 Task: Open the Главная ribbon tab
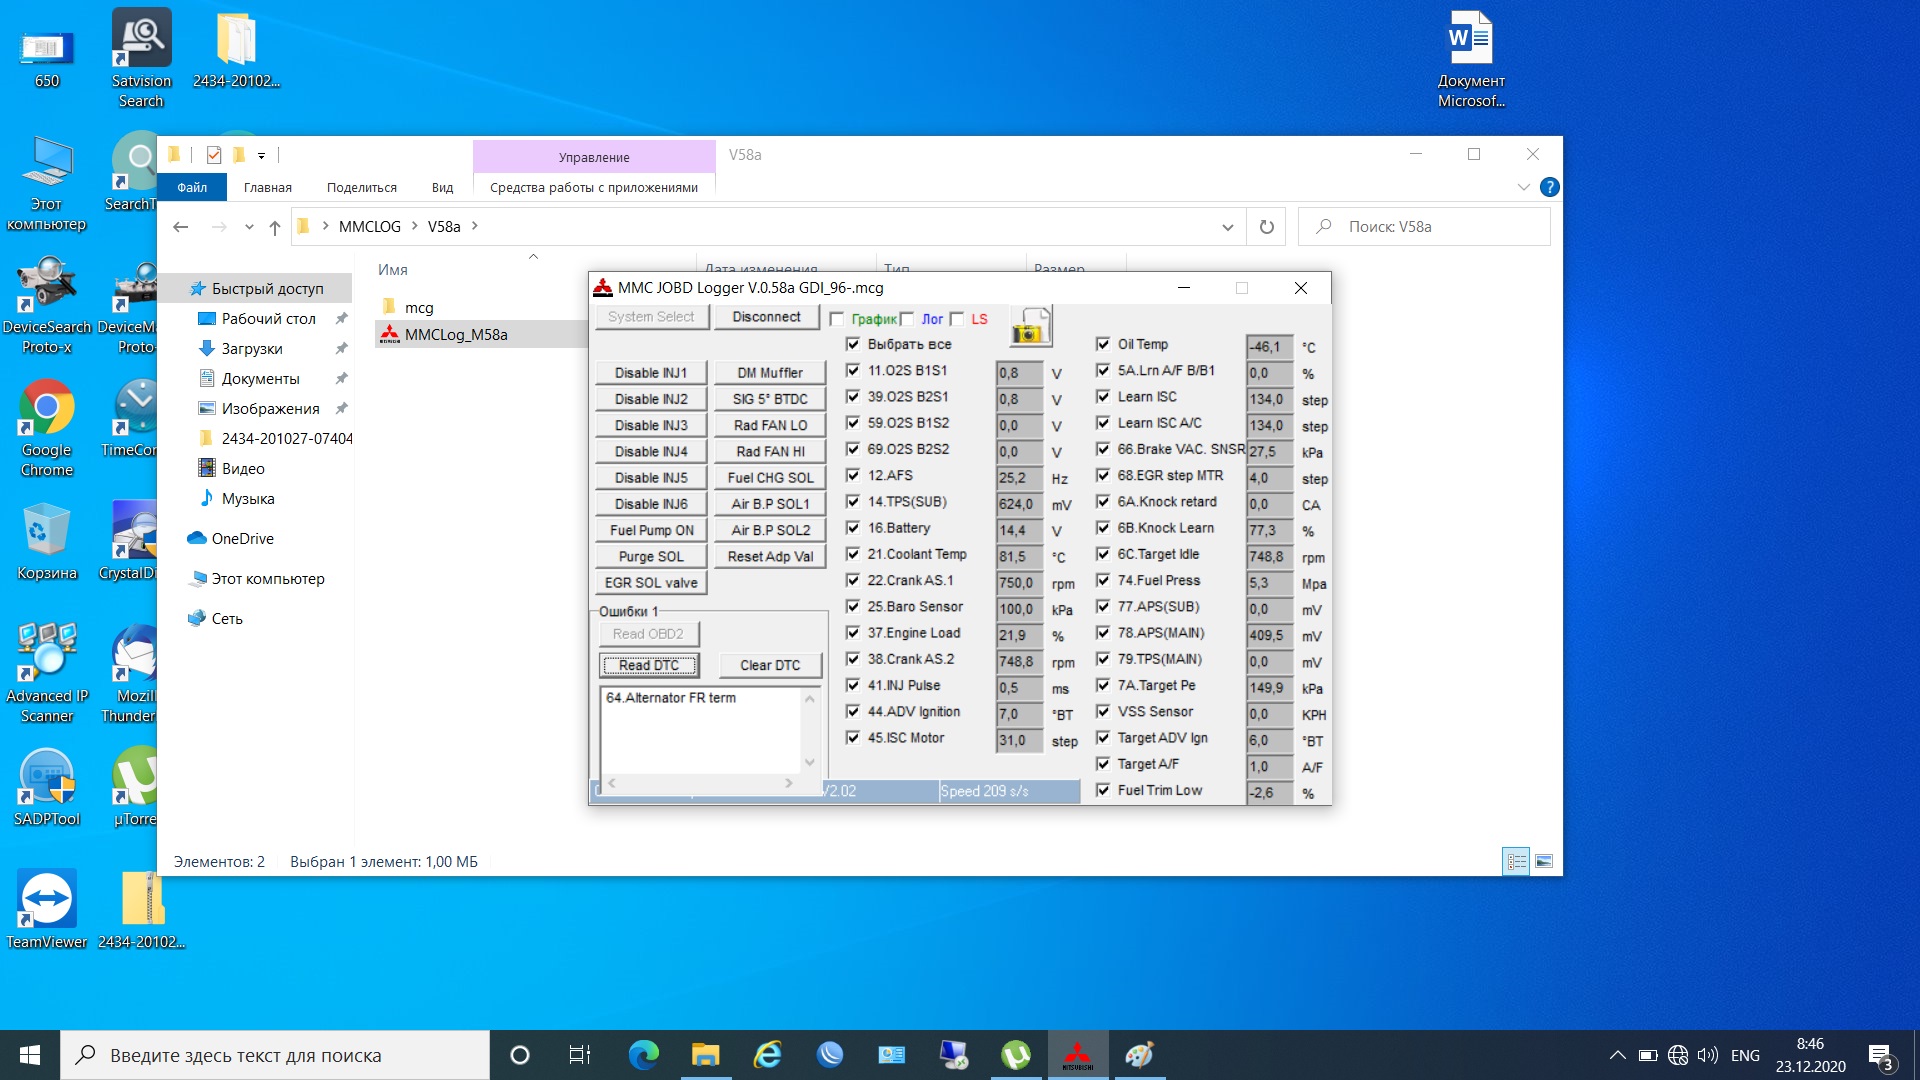(268, 187)
